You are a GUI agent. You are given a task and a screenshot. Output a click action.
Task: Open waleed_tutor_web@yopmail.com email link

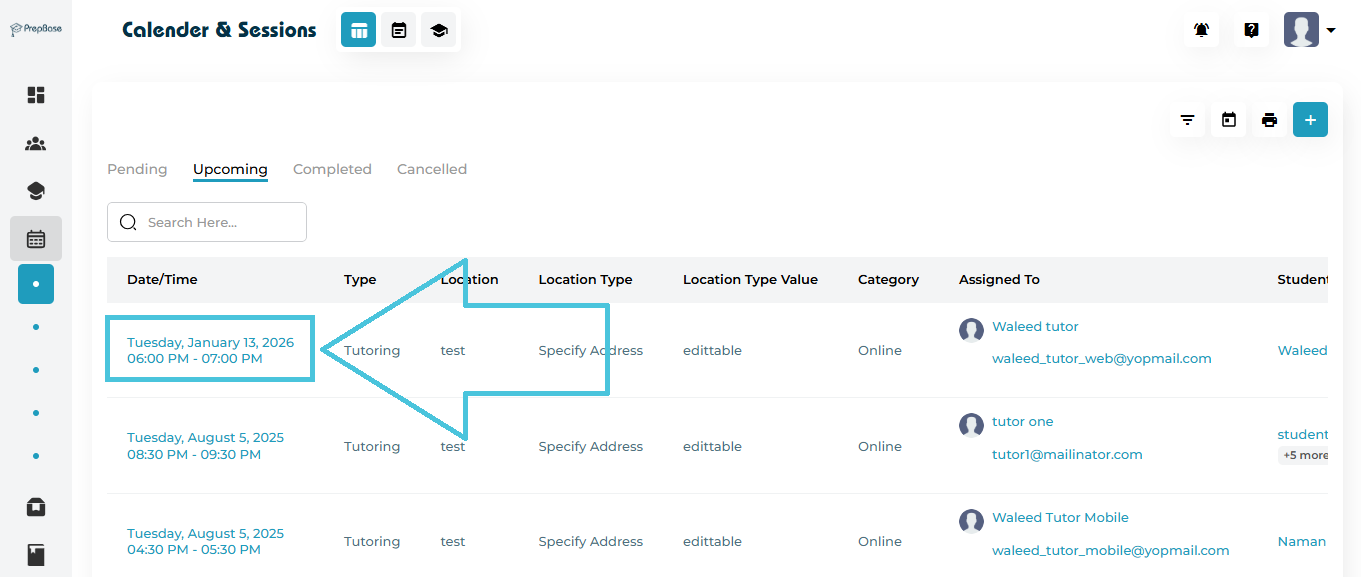(1101, 359)
